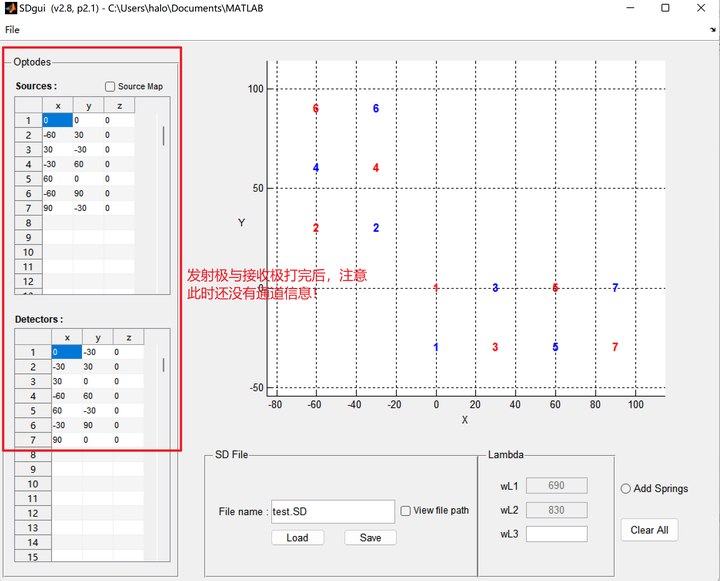
Task: Select Sources row 6 y cell 90
Action: point(88,194)
